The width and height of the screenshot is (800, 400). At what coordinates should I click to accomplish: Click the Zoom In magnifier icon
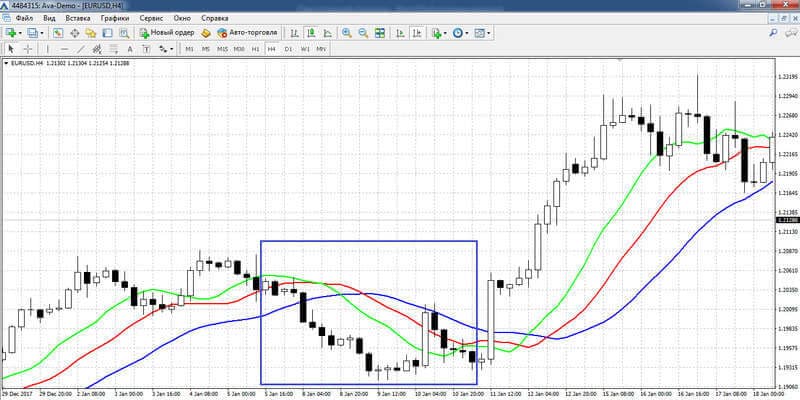pyautogui.click(x=347, y=33)
